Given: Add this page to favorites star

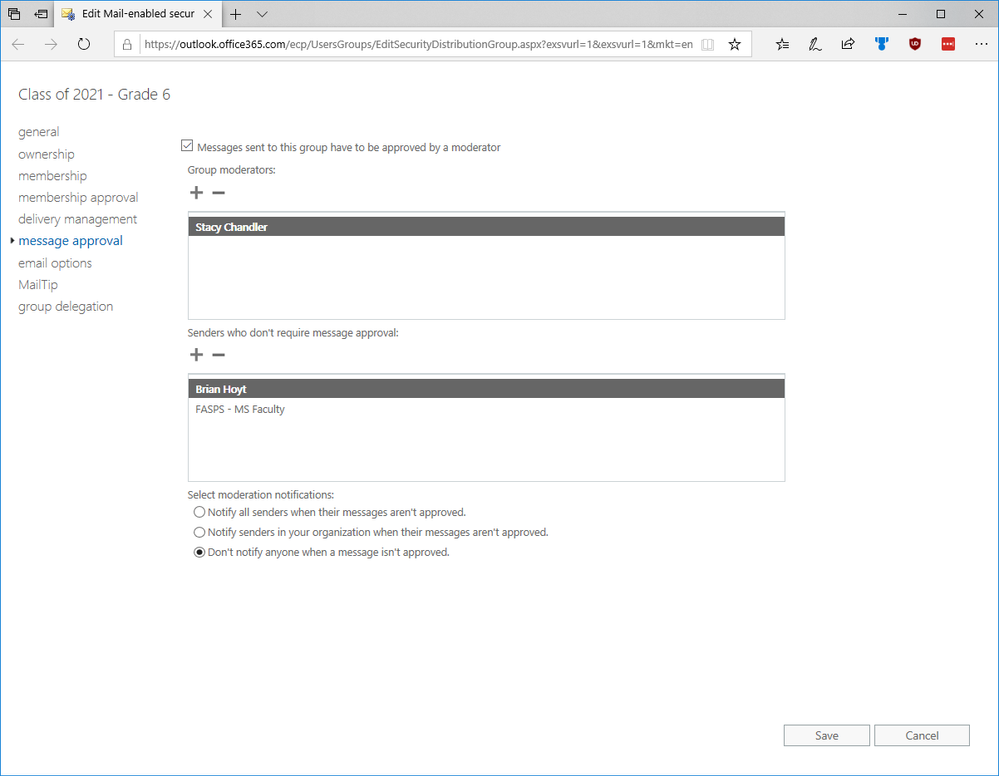Looking at the screenshot, I should click(735, 44).
